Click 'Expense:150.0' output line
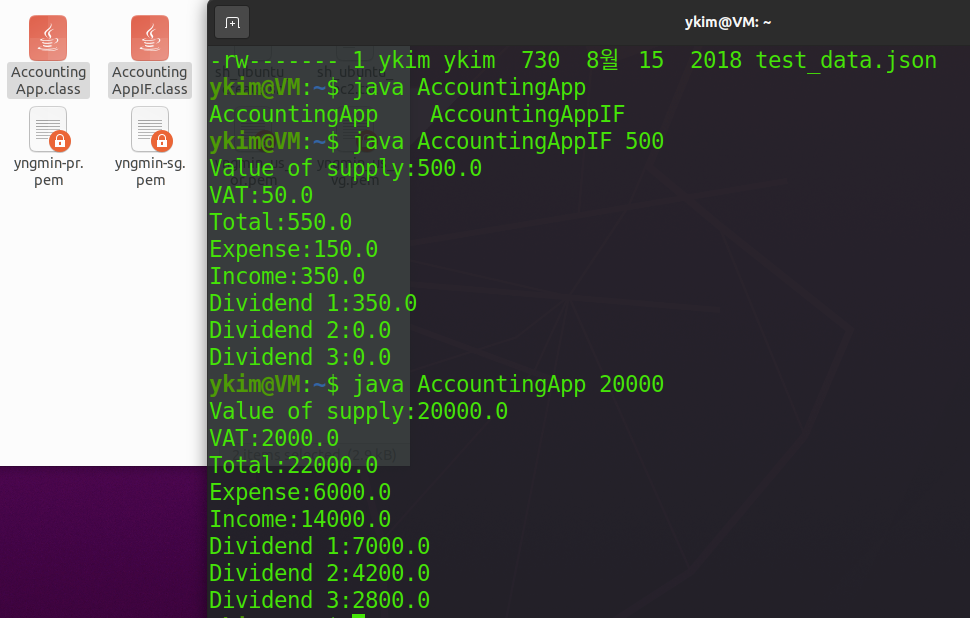 (x=293, y=249)
